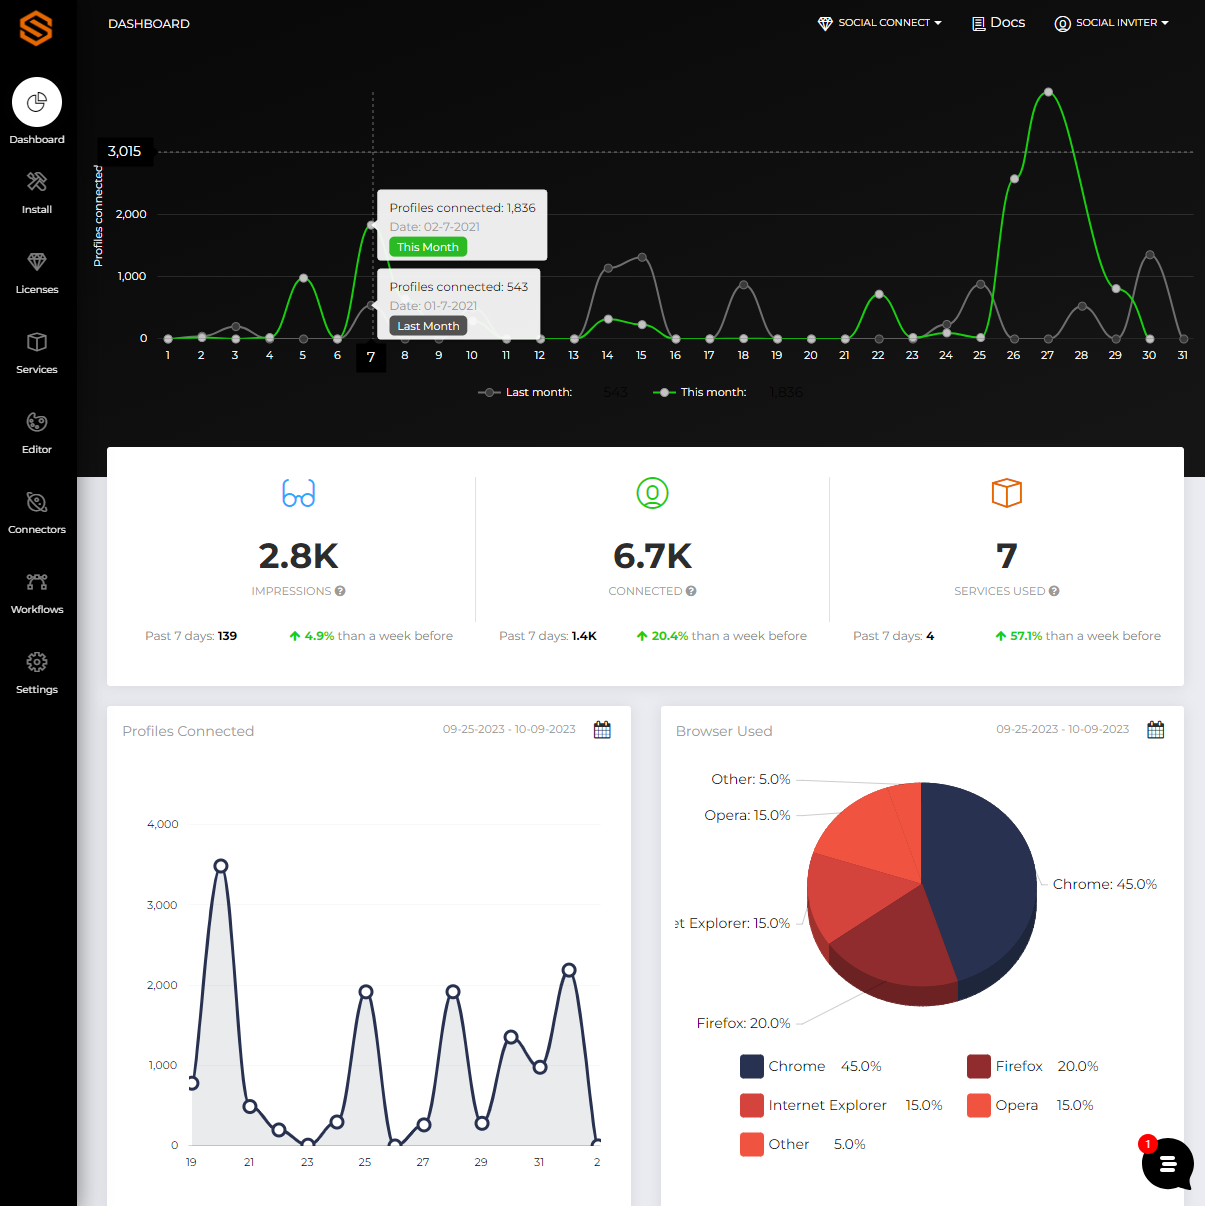Open Browser Used calendar date picker
The height and width of the screenshot is (1206, 1205).
[x=1156, y=730]
